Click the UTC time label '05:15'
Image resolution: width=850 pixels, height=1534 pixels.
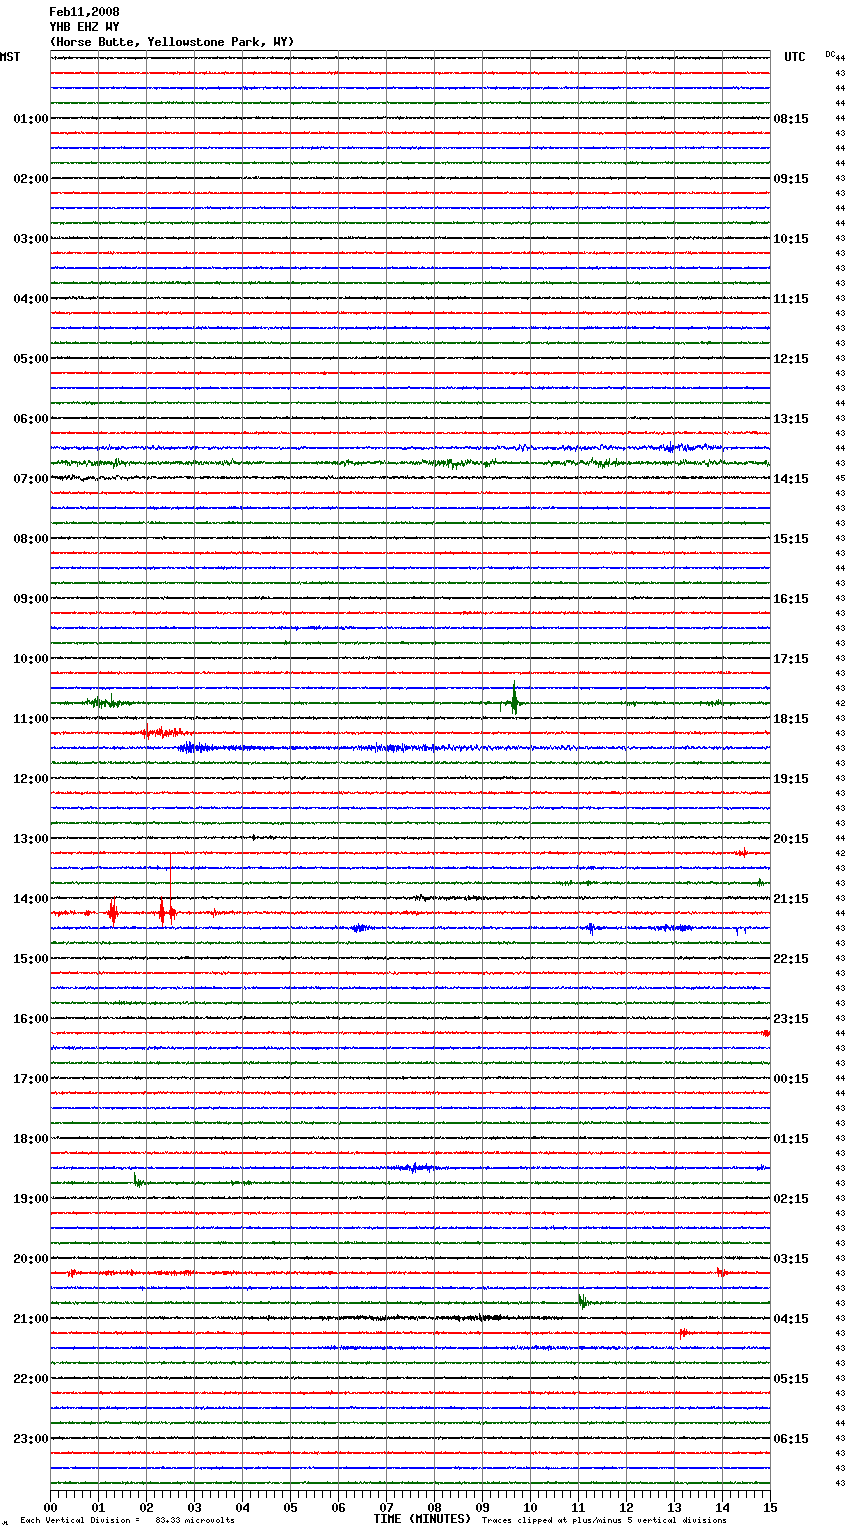[791, 1379]
